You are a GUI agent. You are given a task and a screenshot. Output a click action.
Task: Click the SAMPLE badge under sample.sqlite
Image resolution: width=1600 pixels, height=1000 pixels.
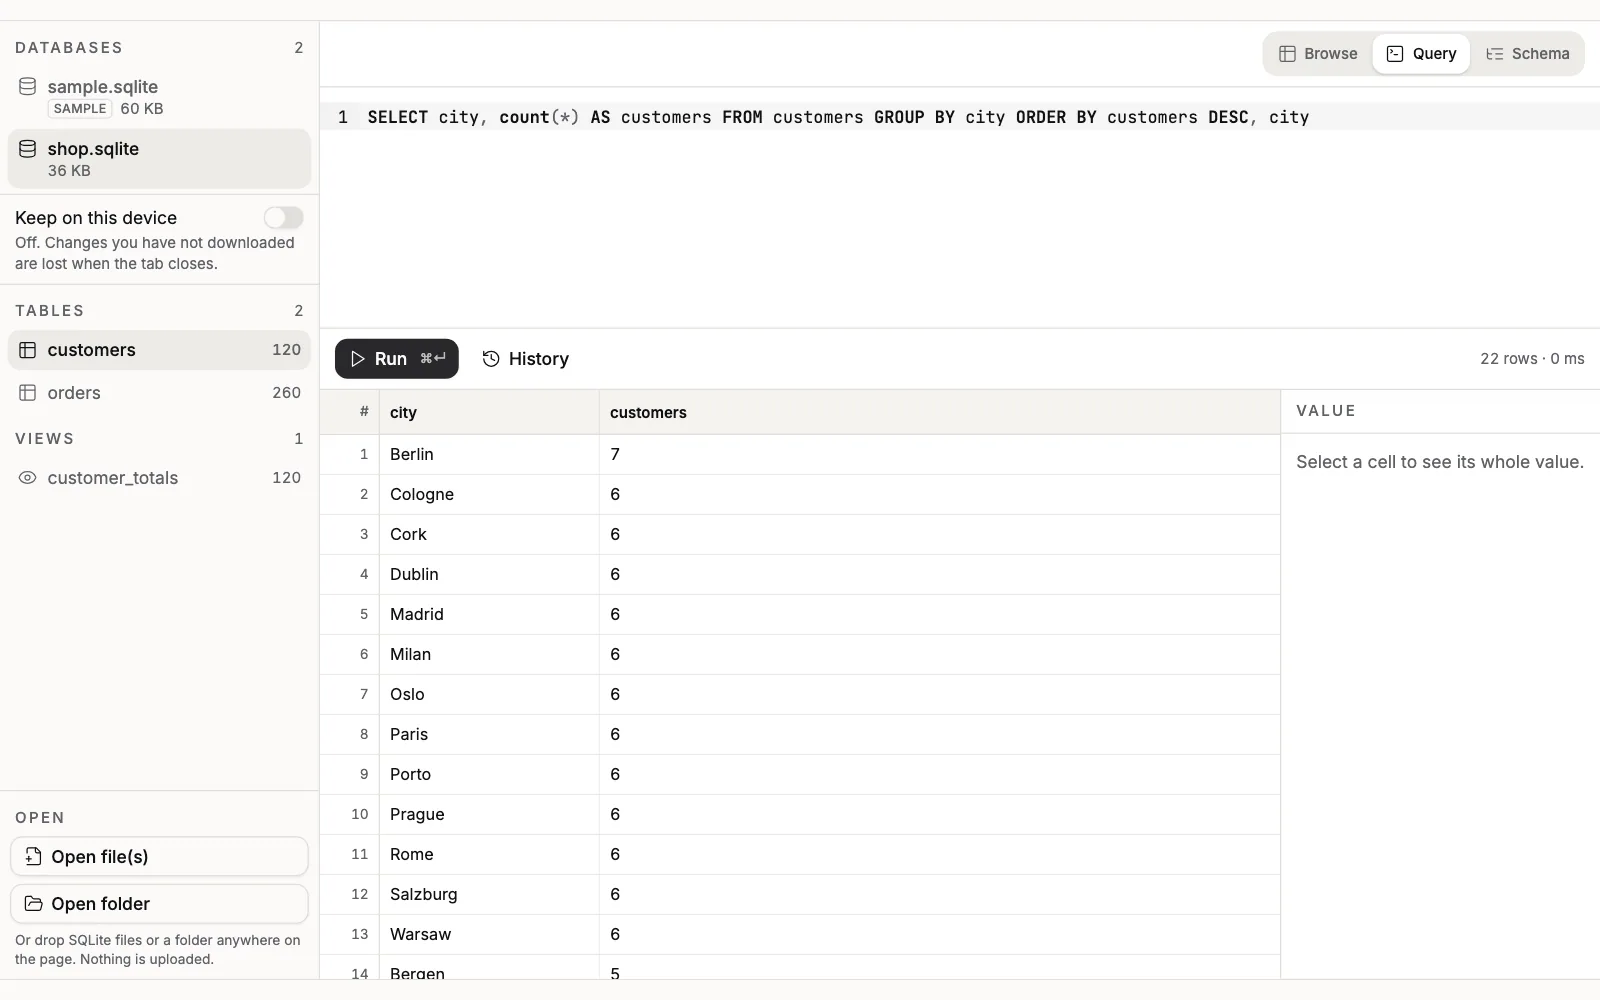80,109
